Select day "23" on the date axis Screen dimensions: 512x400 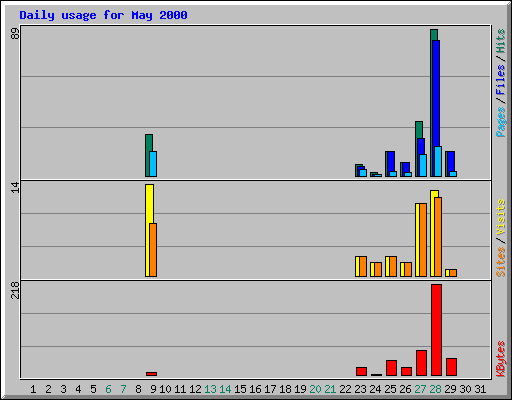point(360,389)
